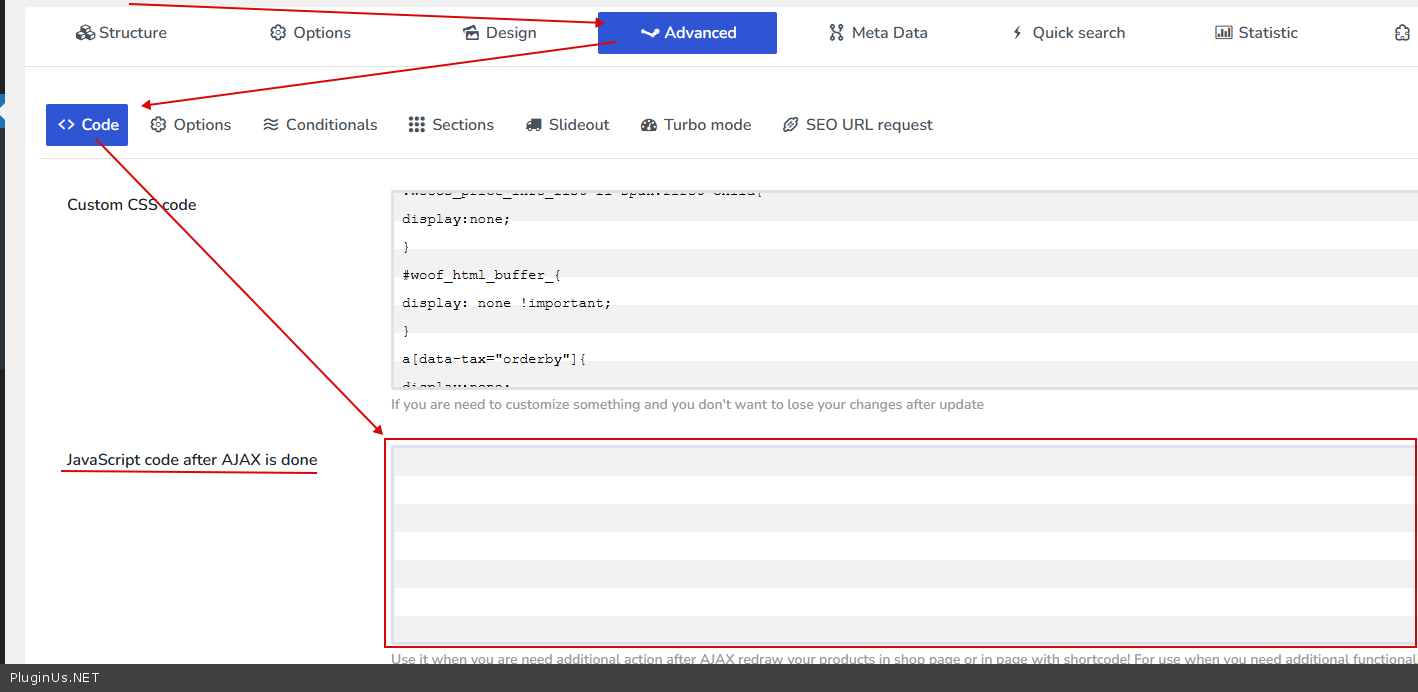The height and width of the screenshot is (692, 1418).
Task: Click the Sections grid icon
Action: 417,125
